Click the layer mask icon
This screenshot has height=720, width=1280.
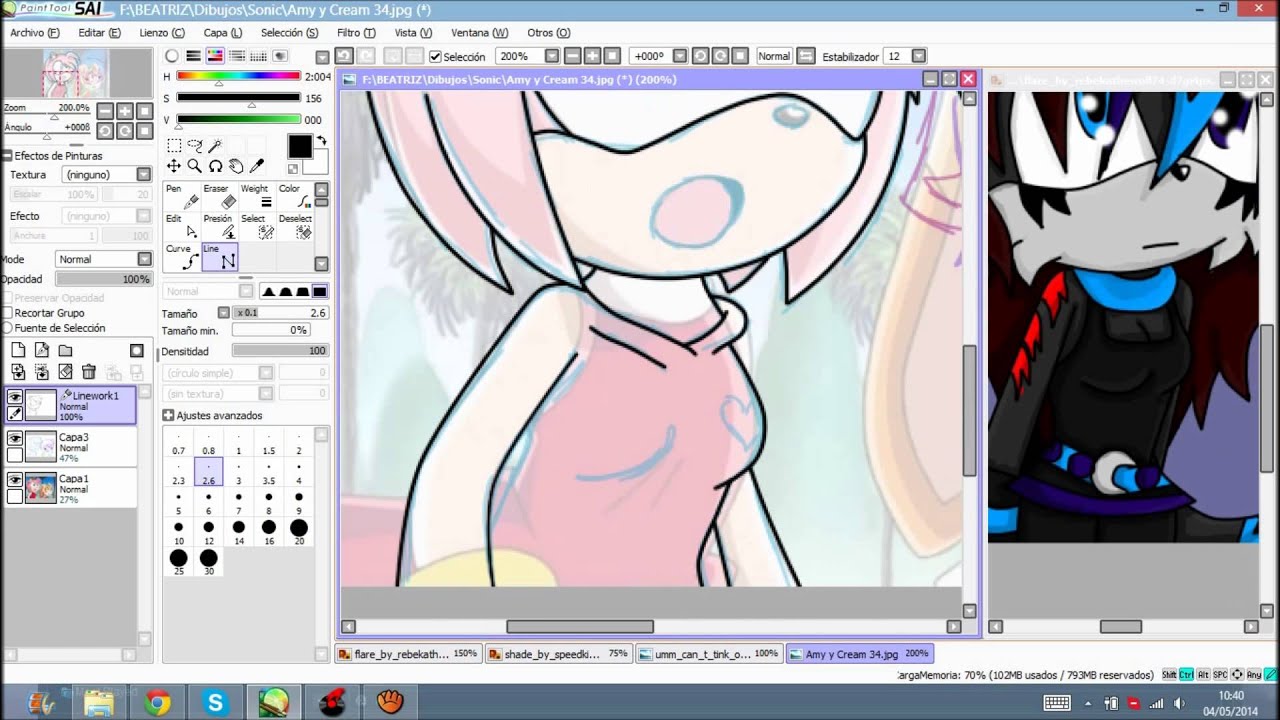click(x=137, y=350)
